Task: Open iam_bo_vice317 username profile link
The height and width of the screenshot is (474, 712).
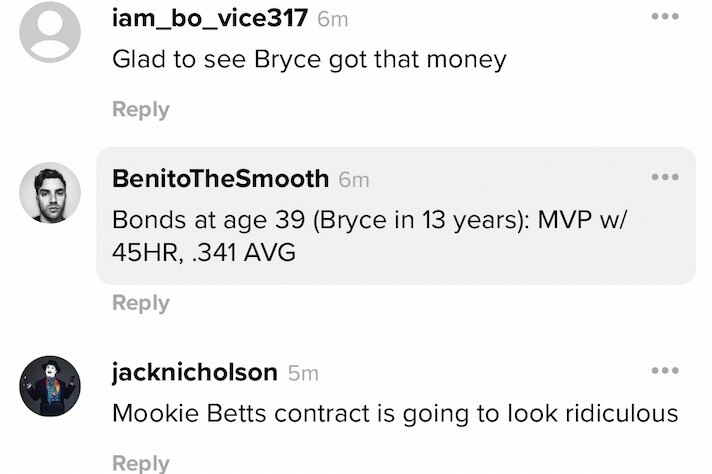Action: pos(210,18)
